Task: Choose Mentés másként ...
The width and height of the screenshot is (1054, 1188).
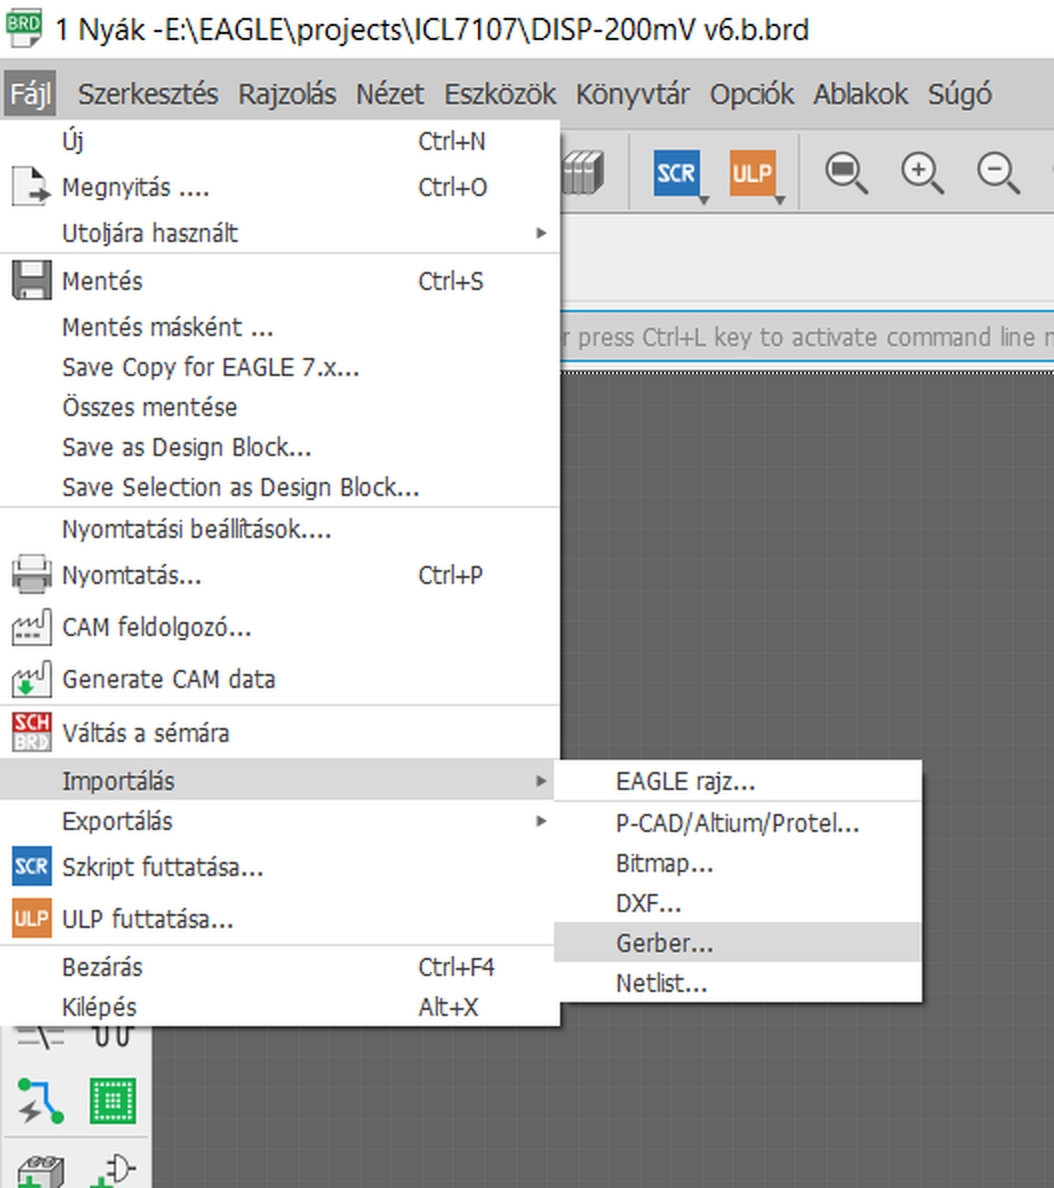Action: [280, 327]
